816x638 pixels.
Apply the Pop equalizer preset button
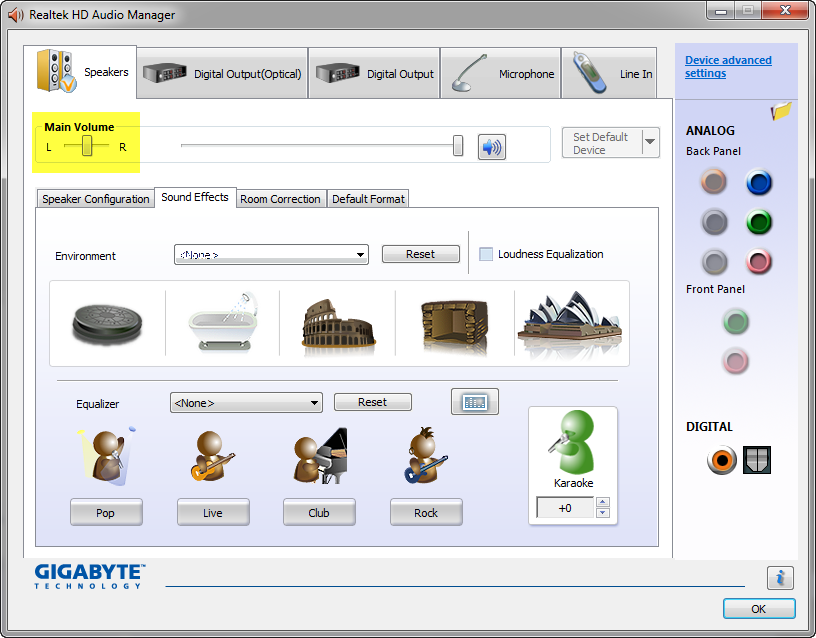[106, 513]
